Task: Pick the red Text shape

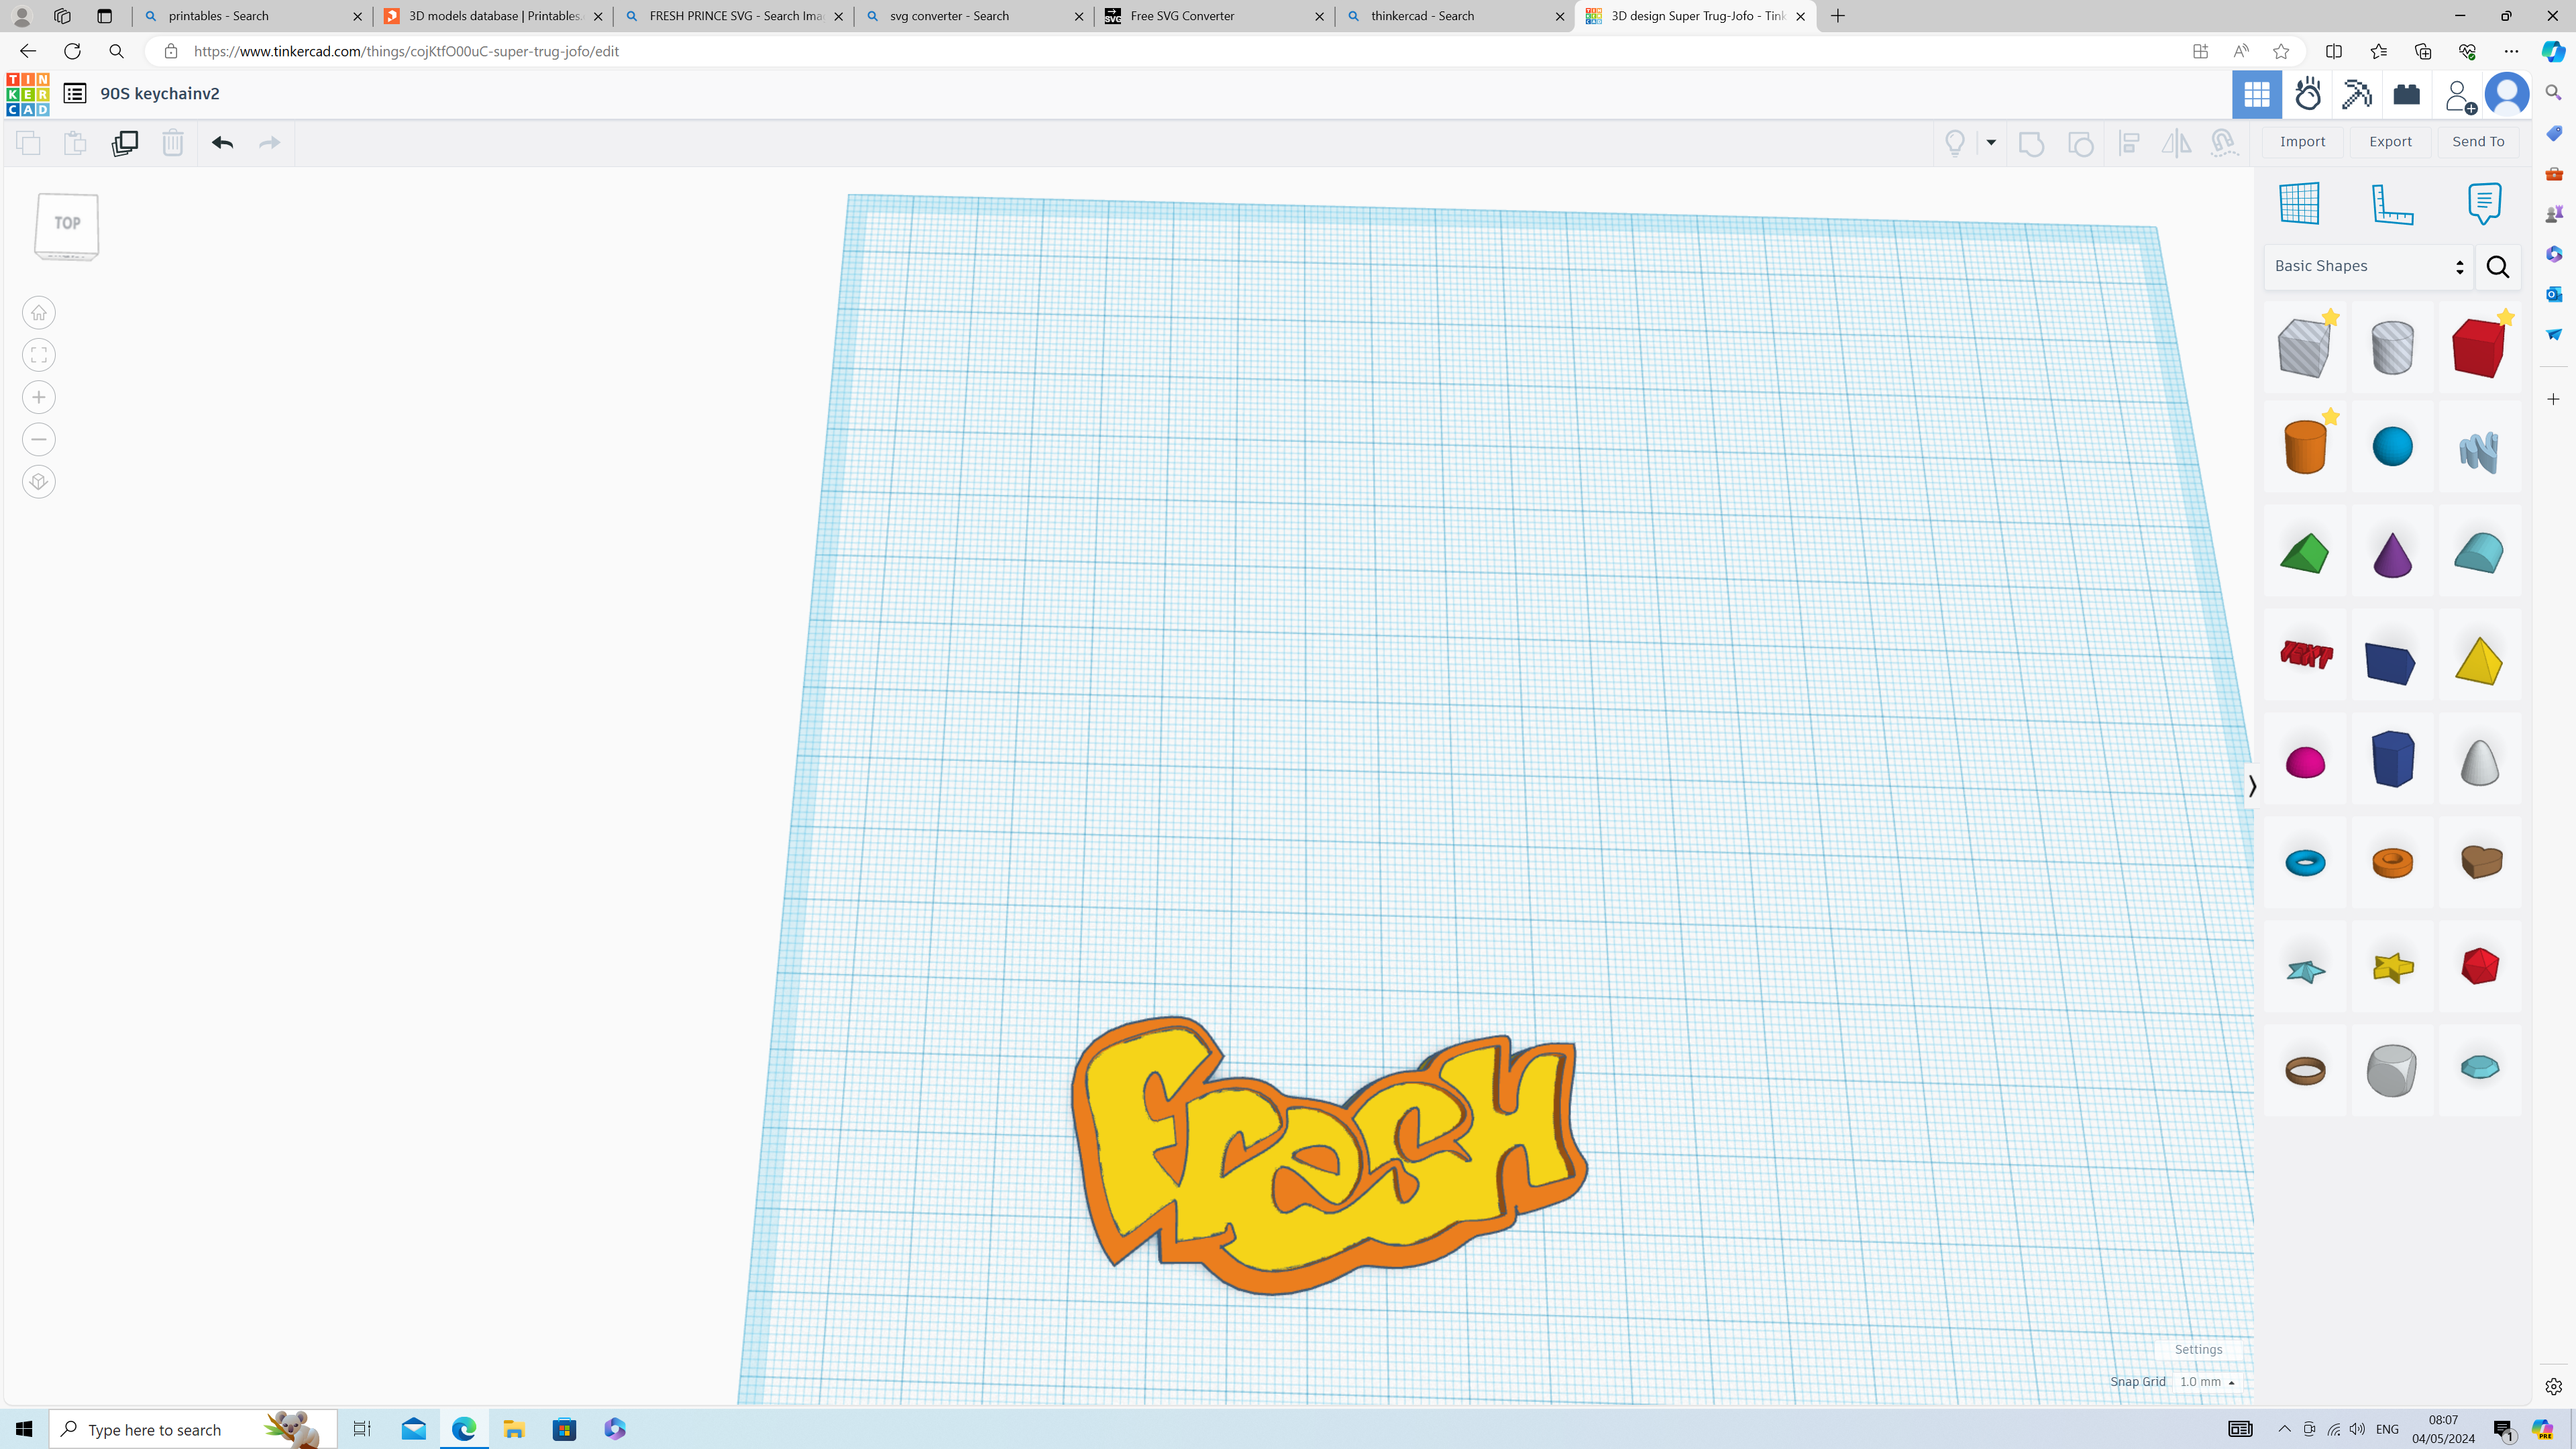Action: tap(2305, 655)
